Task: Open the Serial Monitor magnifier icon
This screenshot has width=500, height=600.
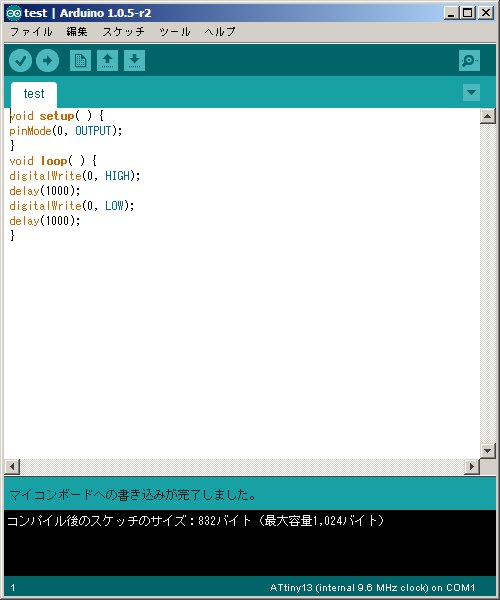Action: point(469,60)
